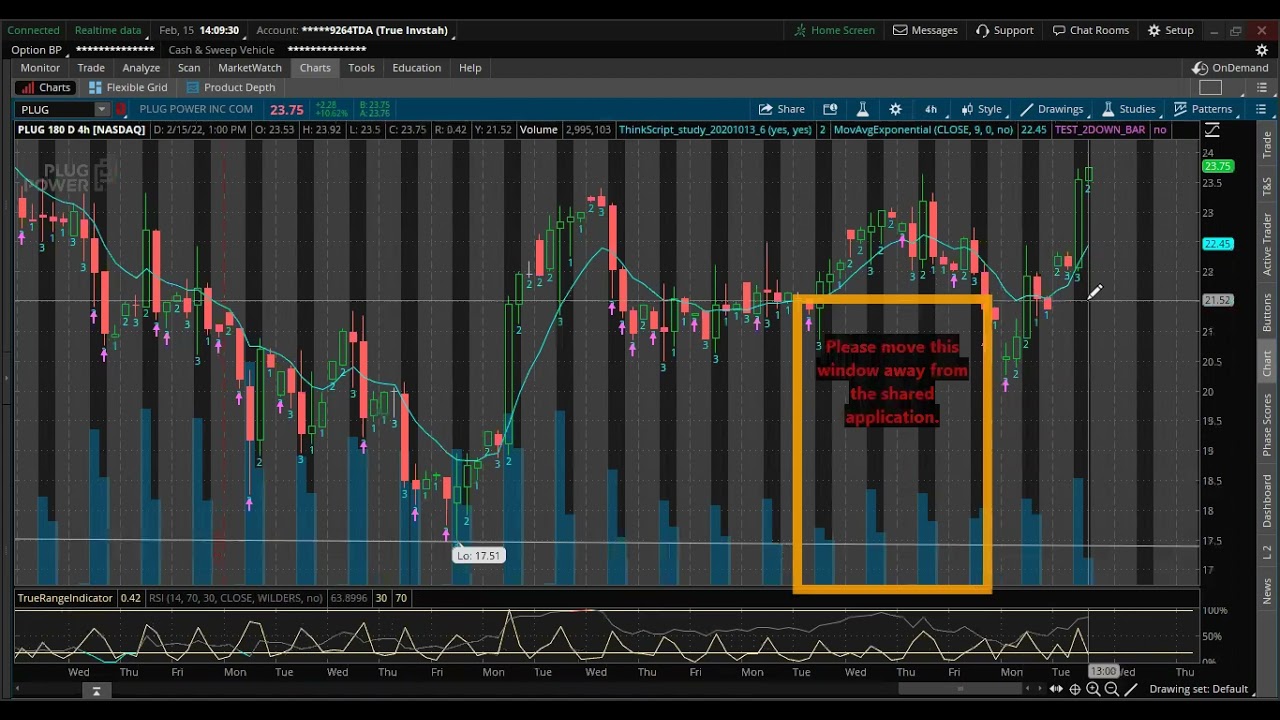1280x720 pixels.
Task: Switch to the Scan tab
Action: click(189, 68)
